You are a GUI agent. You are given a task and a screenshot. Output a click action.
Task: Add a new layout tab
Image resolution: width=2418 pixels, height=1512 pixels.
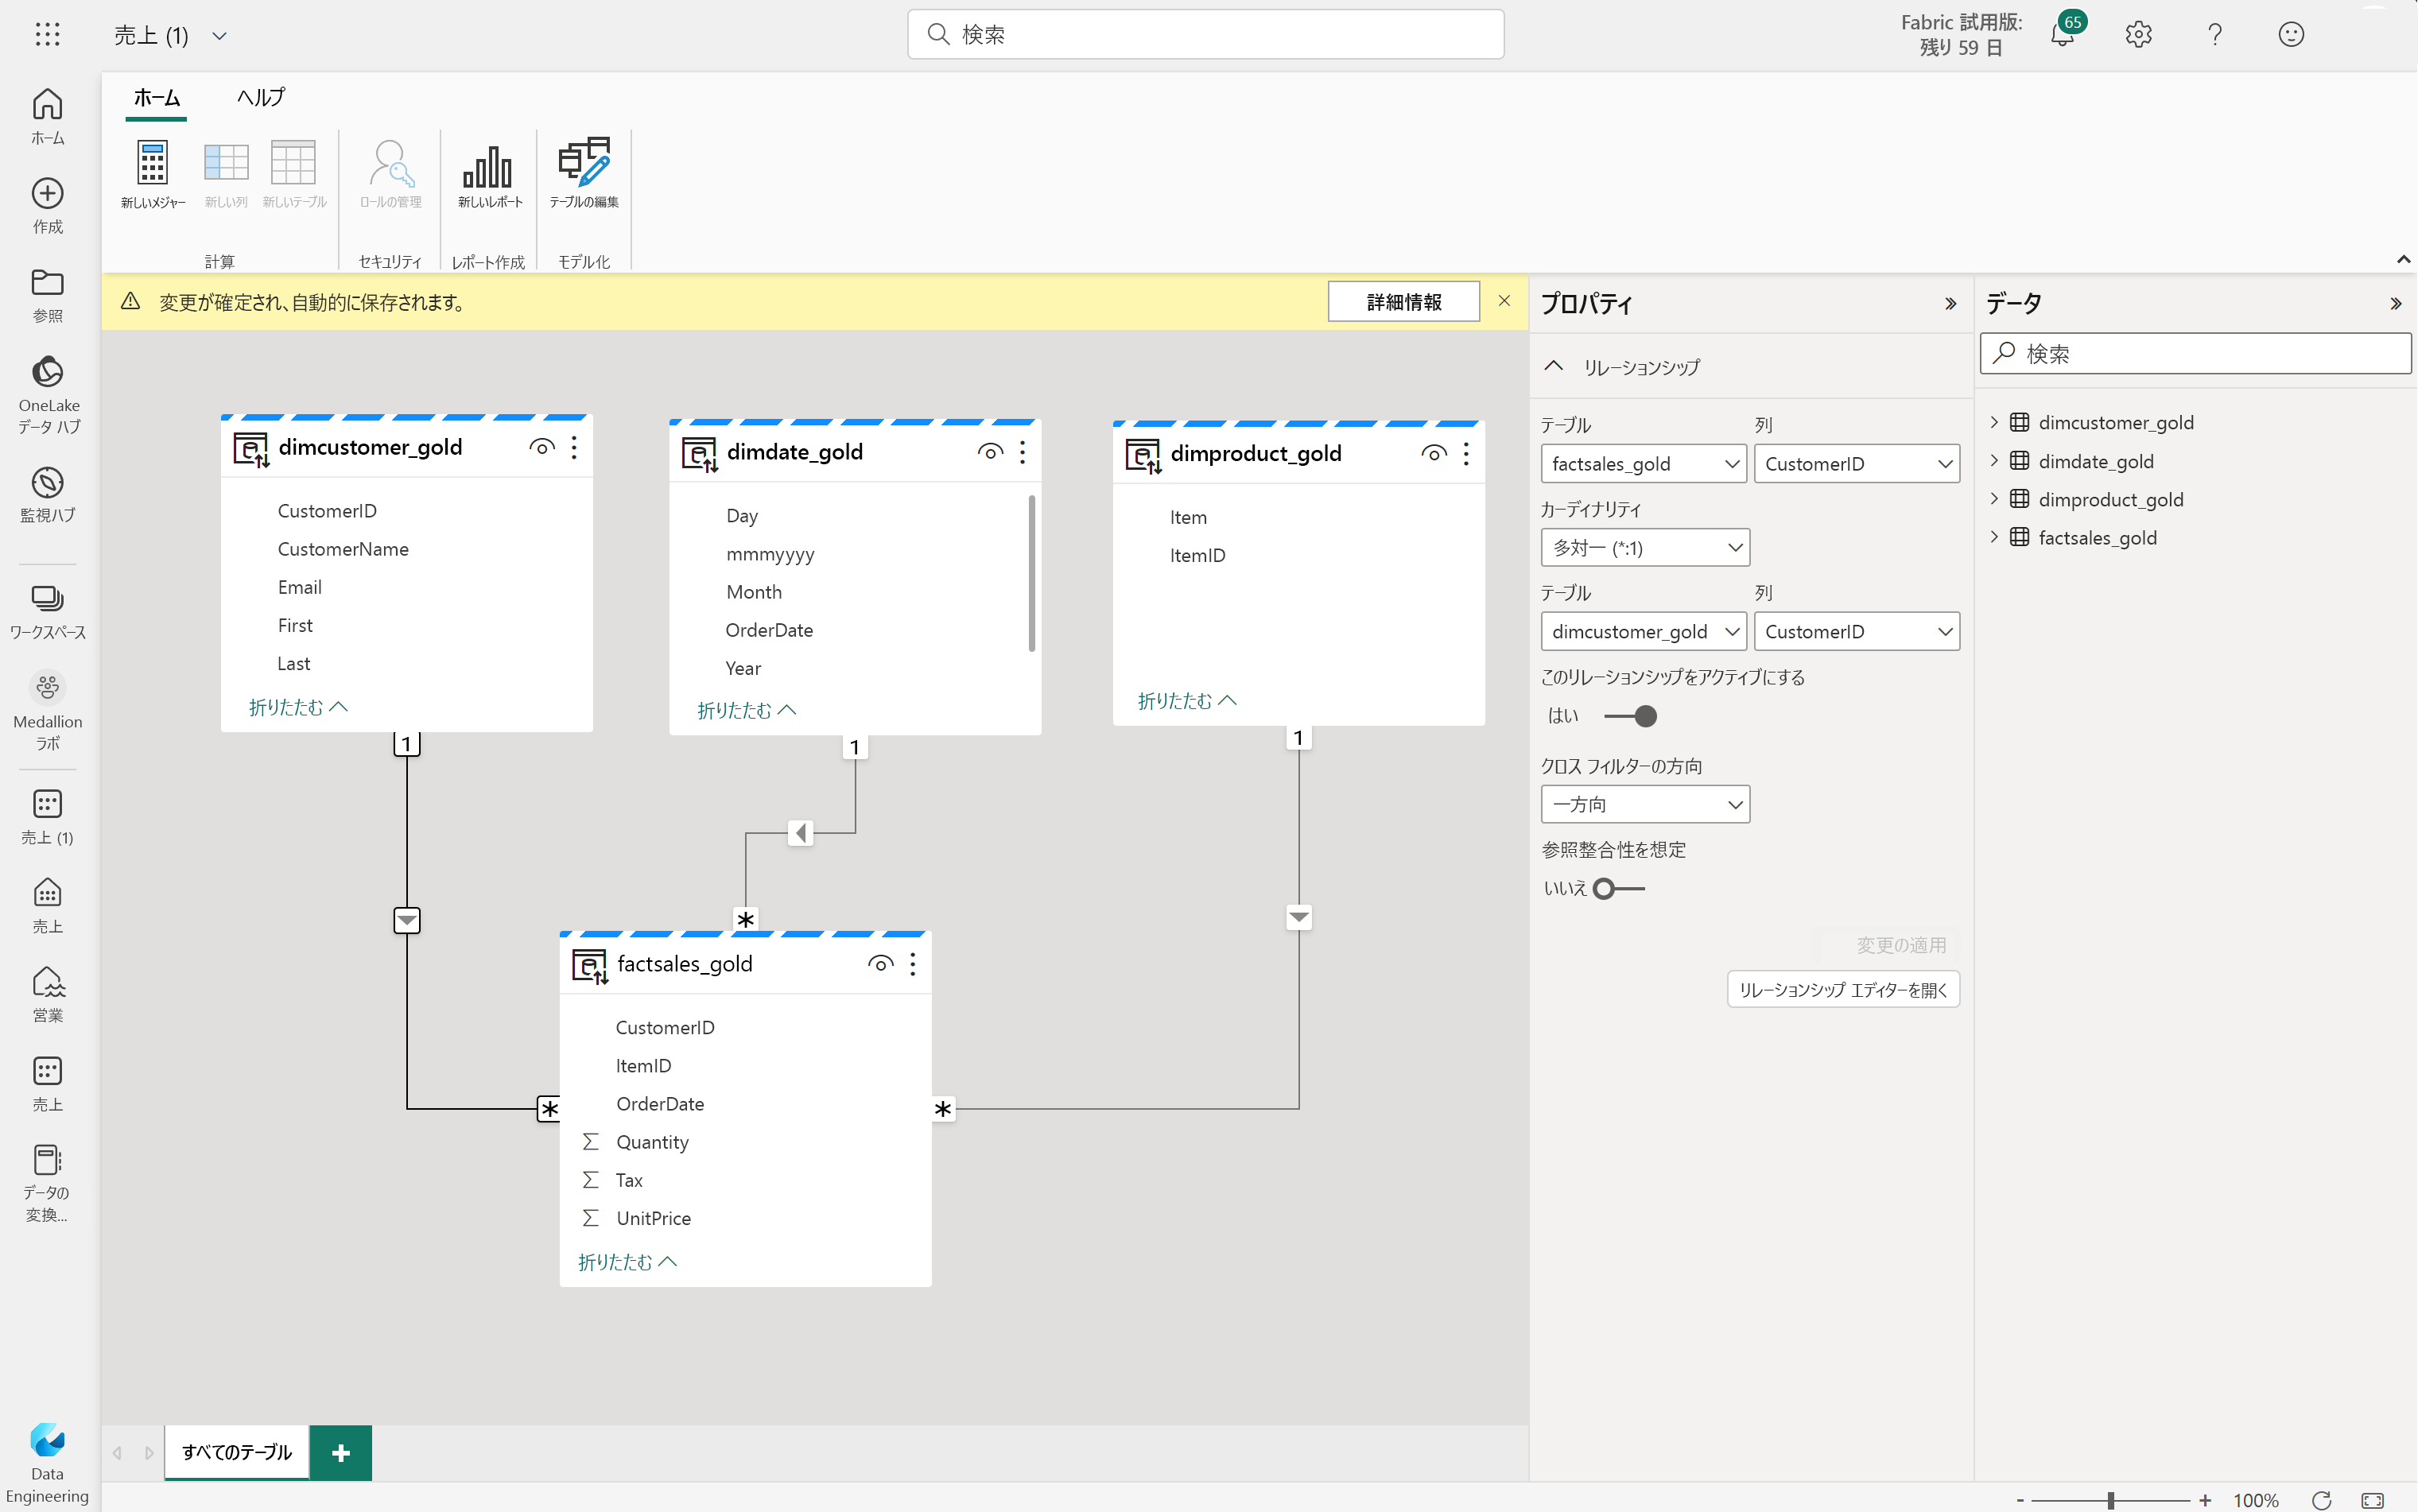340,1452
